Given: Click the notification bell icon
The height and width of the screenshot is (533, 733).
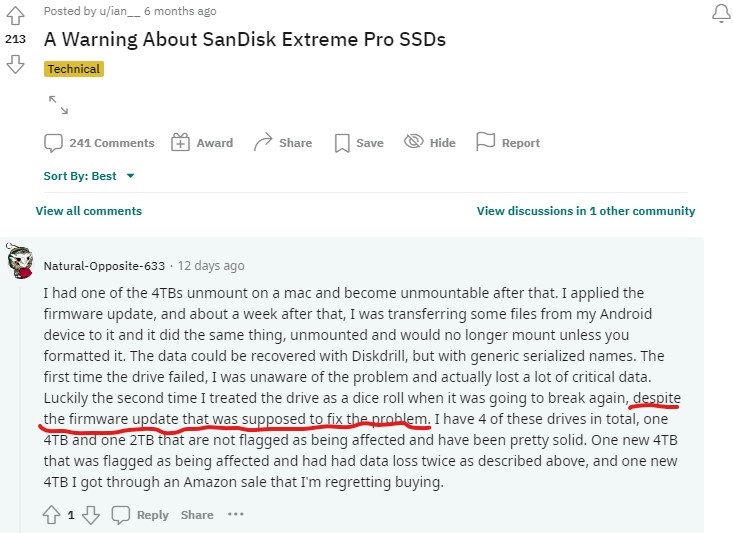Looking at the screenshot, I should (x=721, y=13).
